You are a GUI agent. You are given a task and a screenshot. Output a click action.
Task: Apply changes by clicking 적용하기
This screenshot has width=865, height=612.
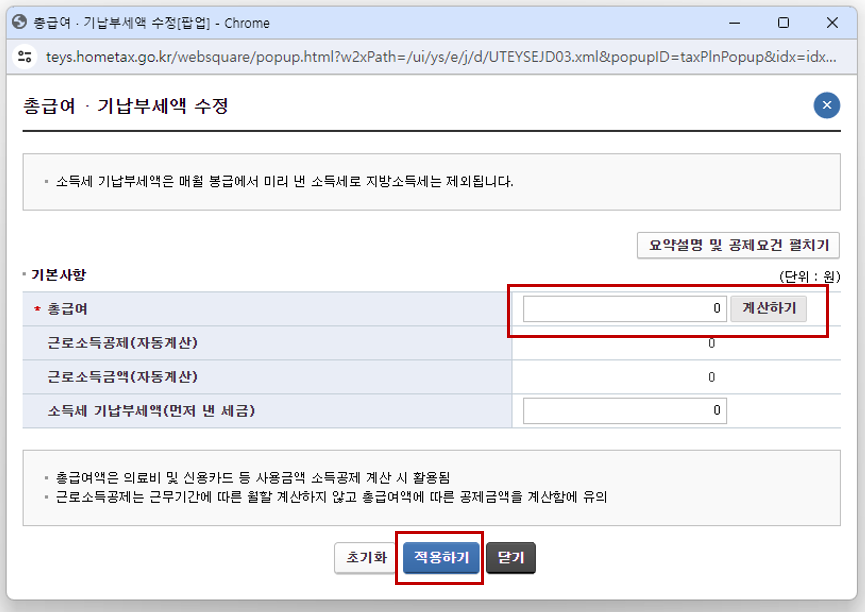439,558
